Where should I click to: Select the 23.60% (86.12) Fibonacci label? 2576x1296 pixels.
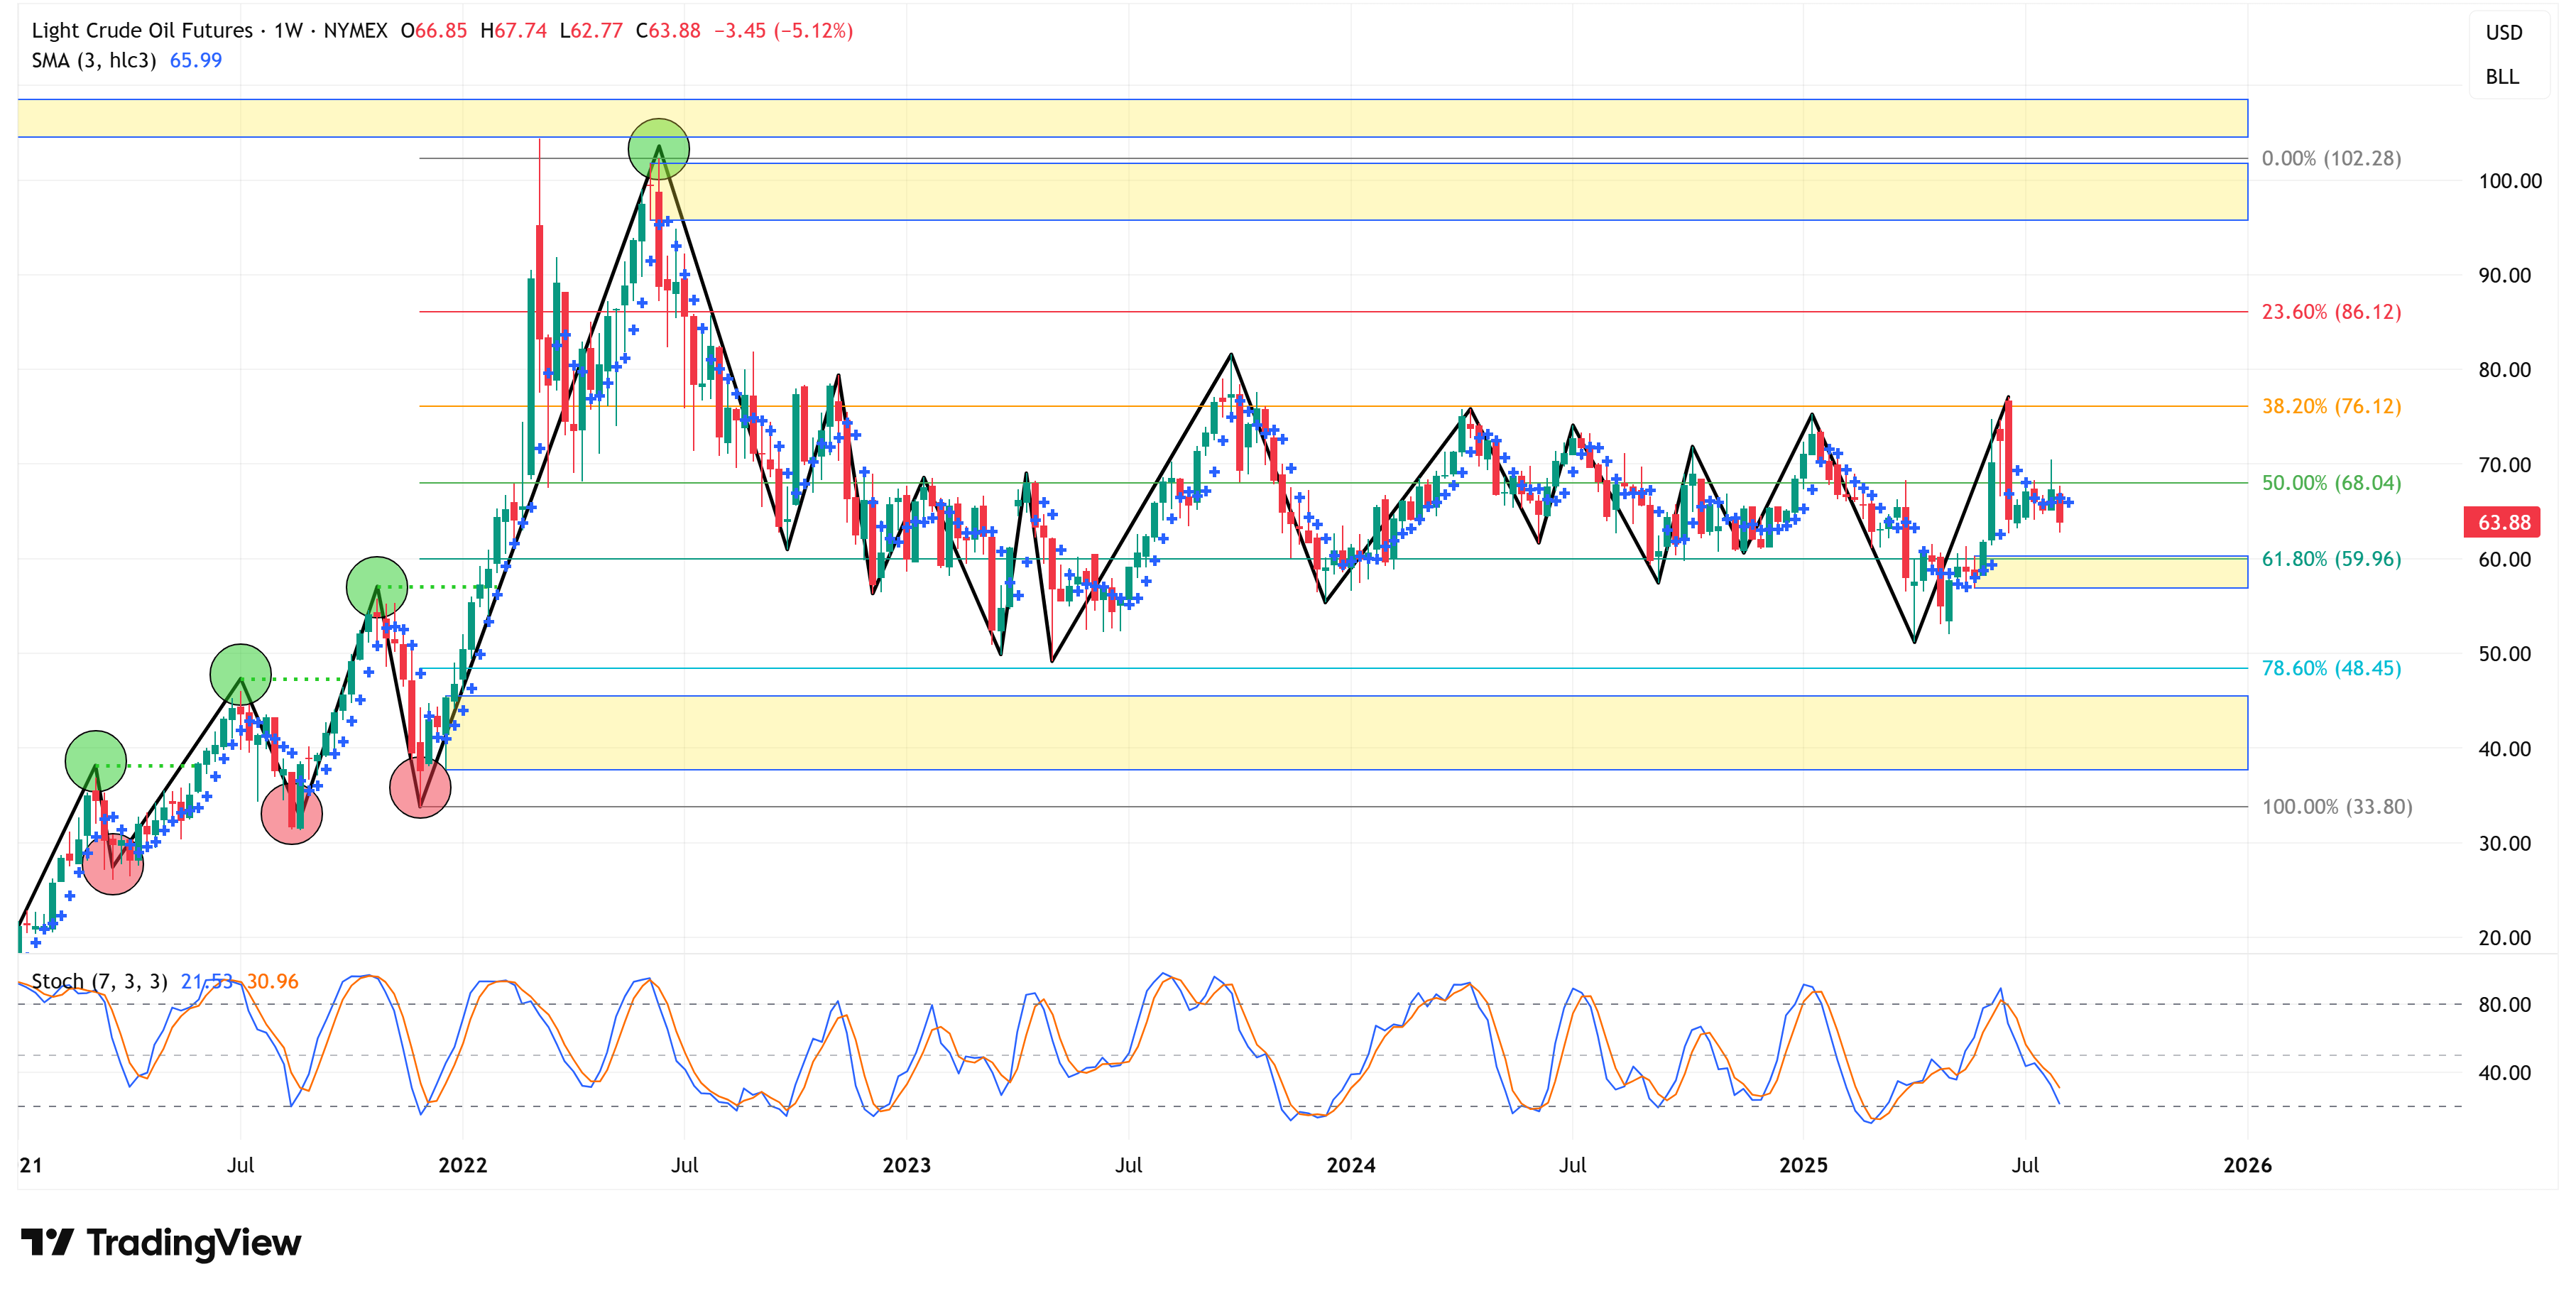(x=2330, y=312)
